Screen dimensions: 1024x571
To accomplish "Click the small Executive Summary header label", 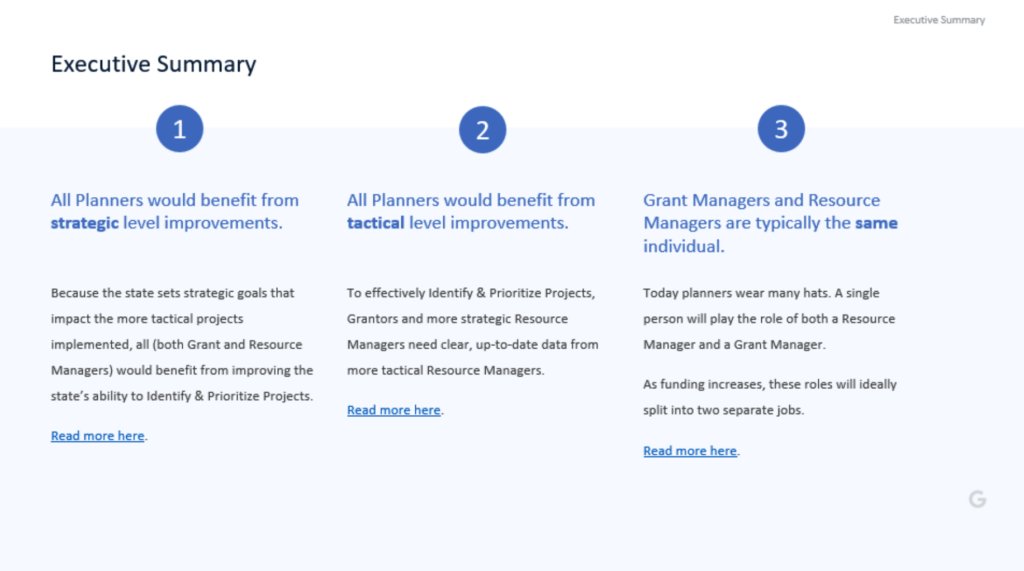I will pyautogui.click(x=938, y=20).
